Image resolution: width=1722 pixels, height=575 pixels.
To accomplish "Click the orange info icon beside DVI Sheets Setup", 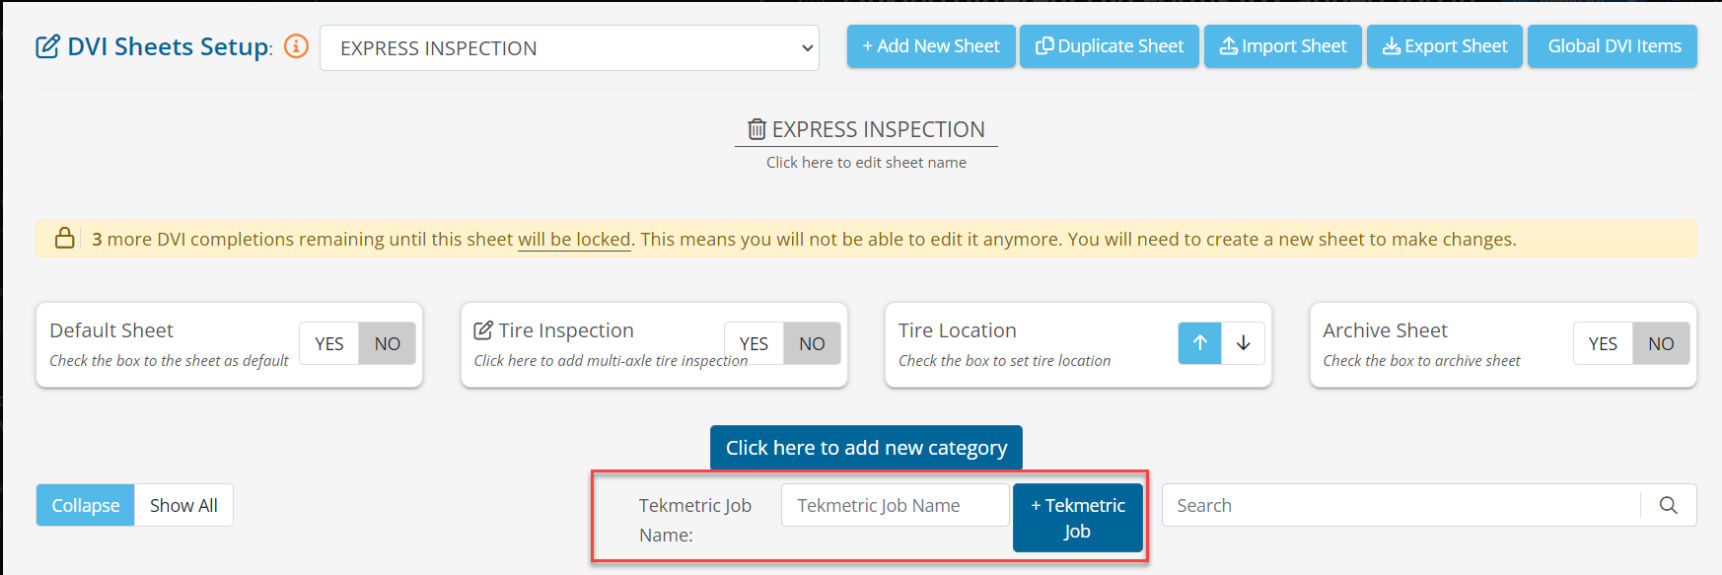I will click(x=296, y=46).
